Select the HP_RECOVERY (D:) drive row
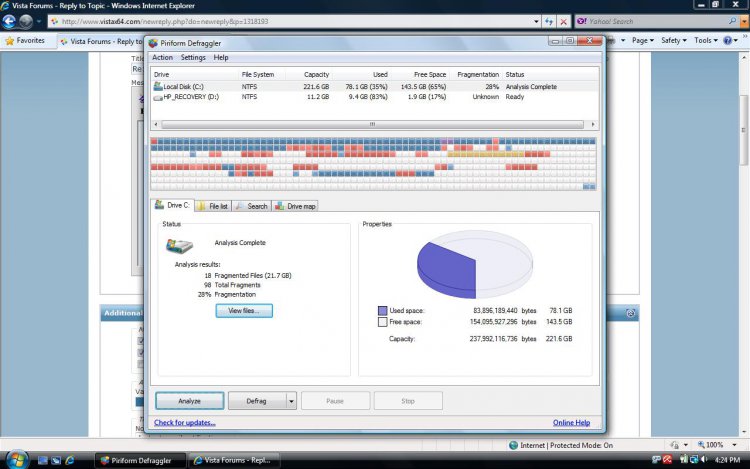Viewport: 750px width, 469px height. click(375, 97)
